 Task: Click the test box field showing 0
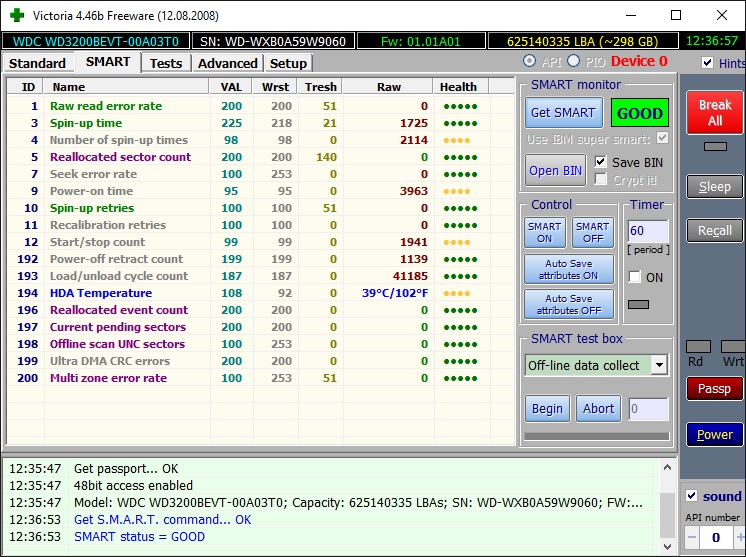pyautogui.click(x=648, y=409)
